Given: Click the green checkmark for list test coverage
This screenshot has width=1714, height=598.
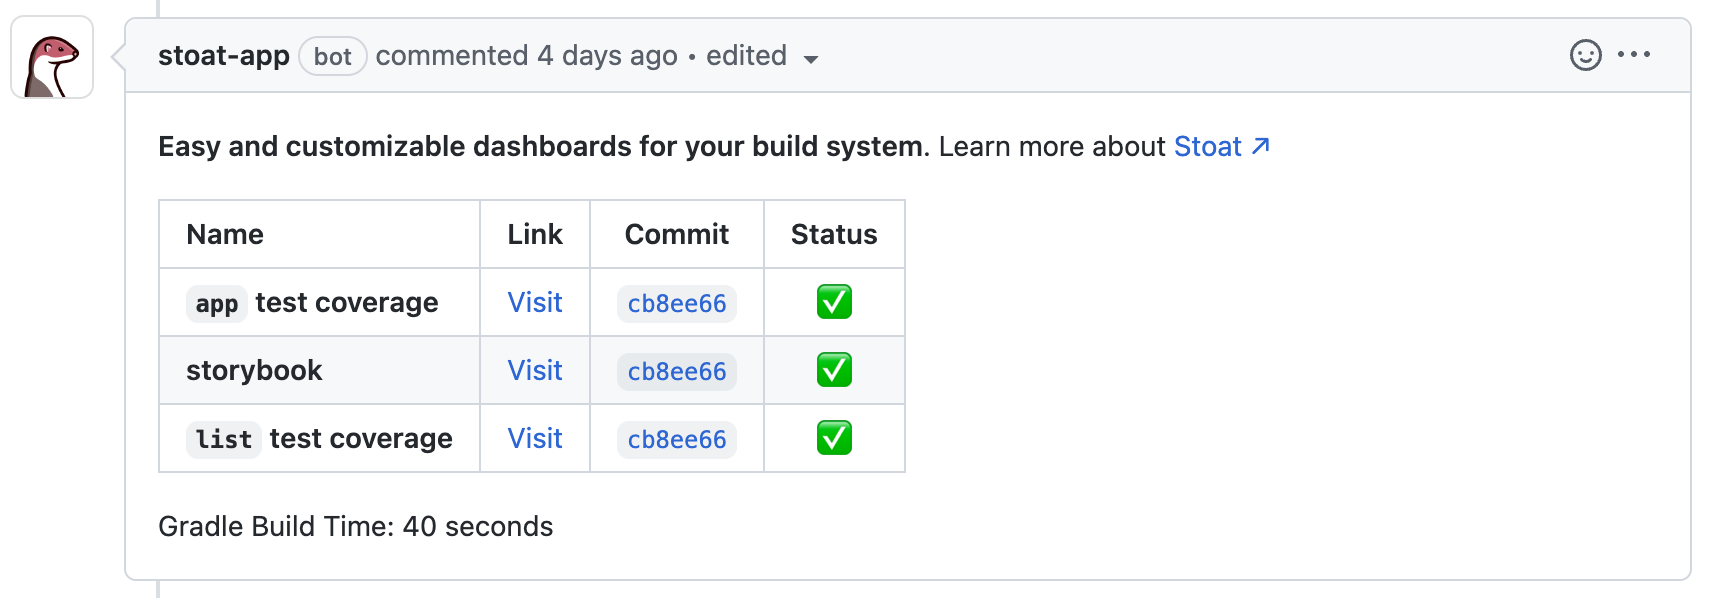Looking at the screenshot, I should (834, 438).
